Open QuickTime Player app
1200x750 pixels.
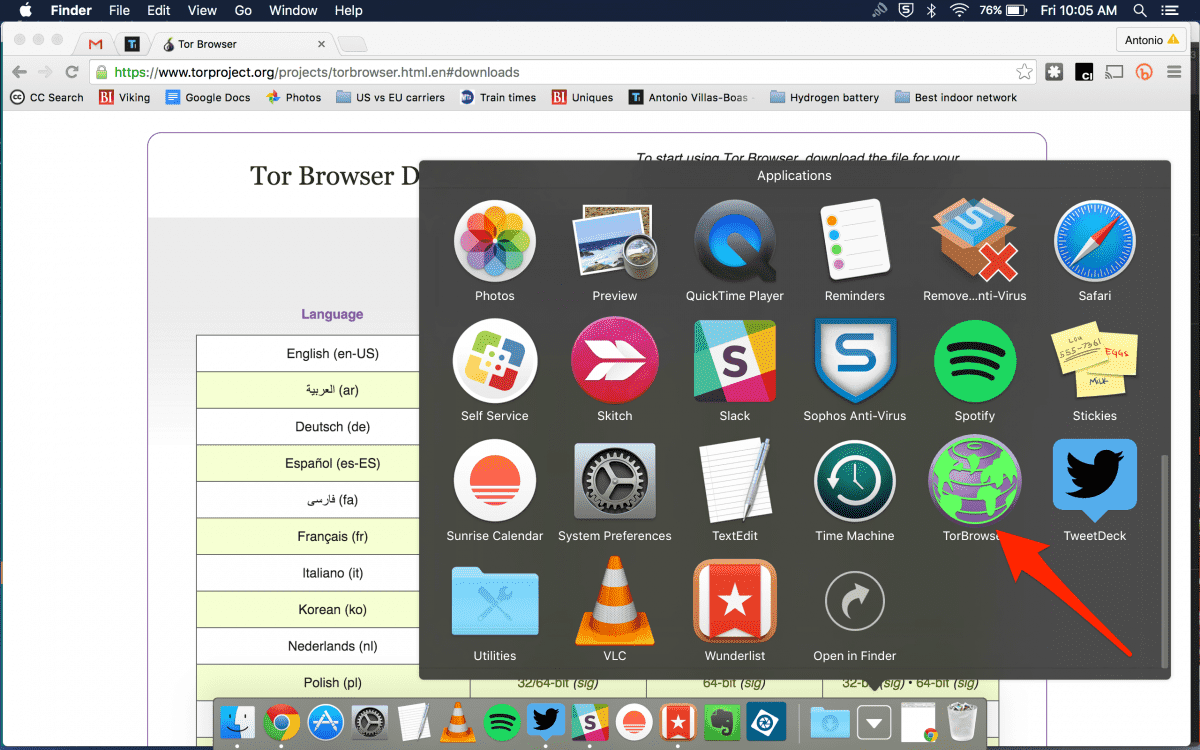(734, 242)
